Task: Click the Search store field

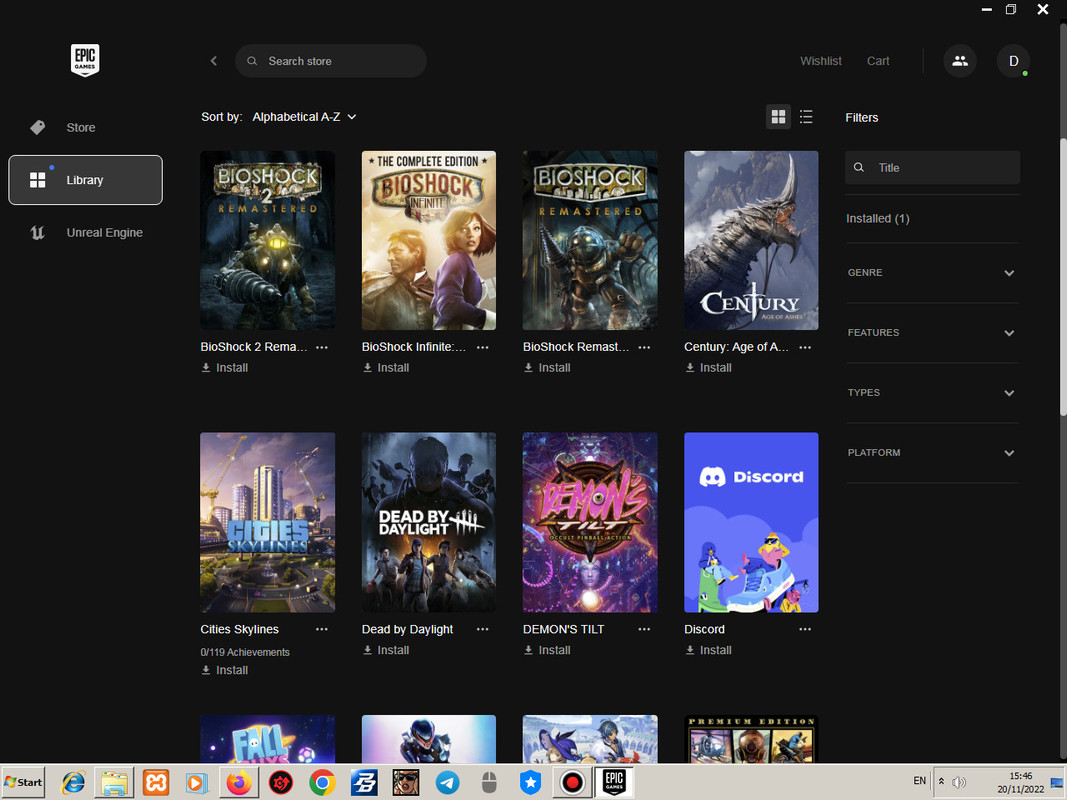Action: (331, 61)
